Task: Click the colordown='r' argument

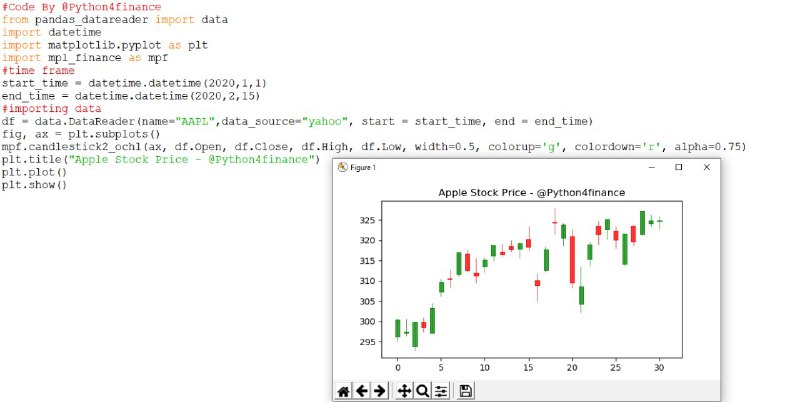Action: [618, 147]
